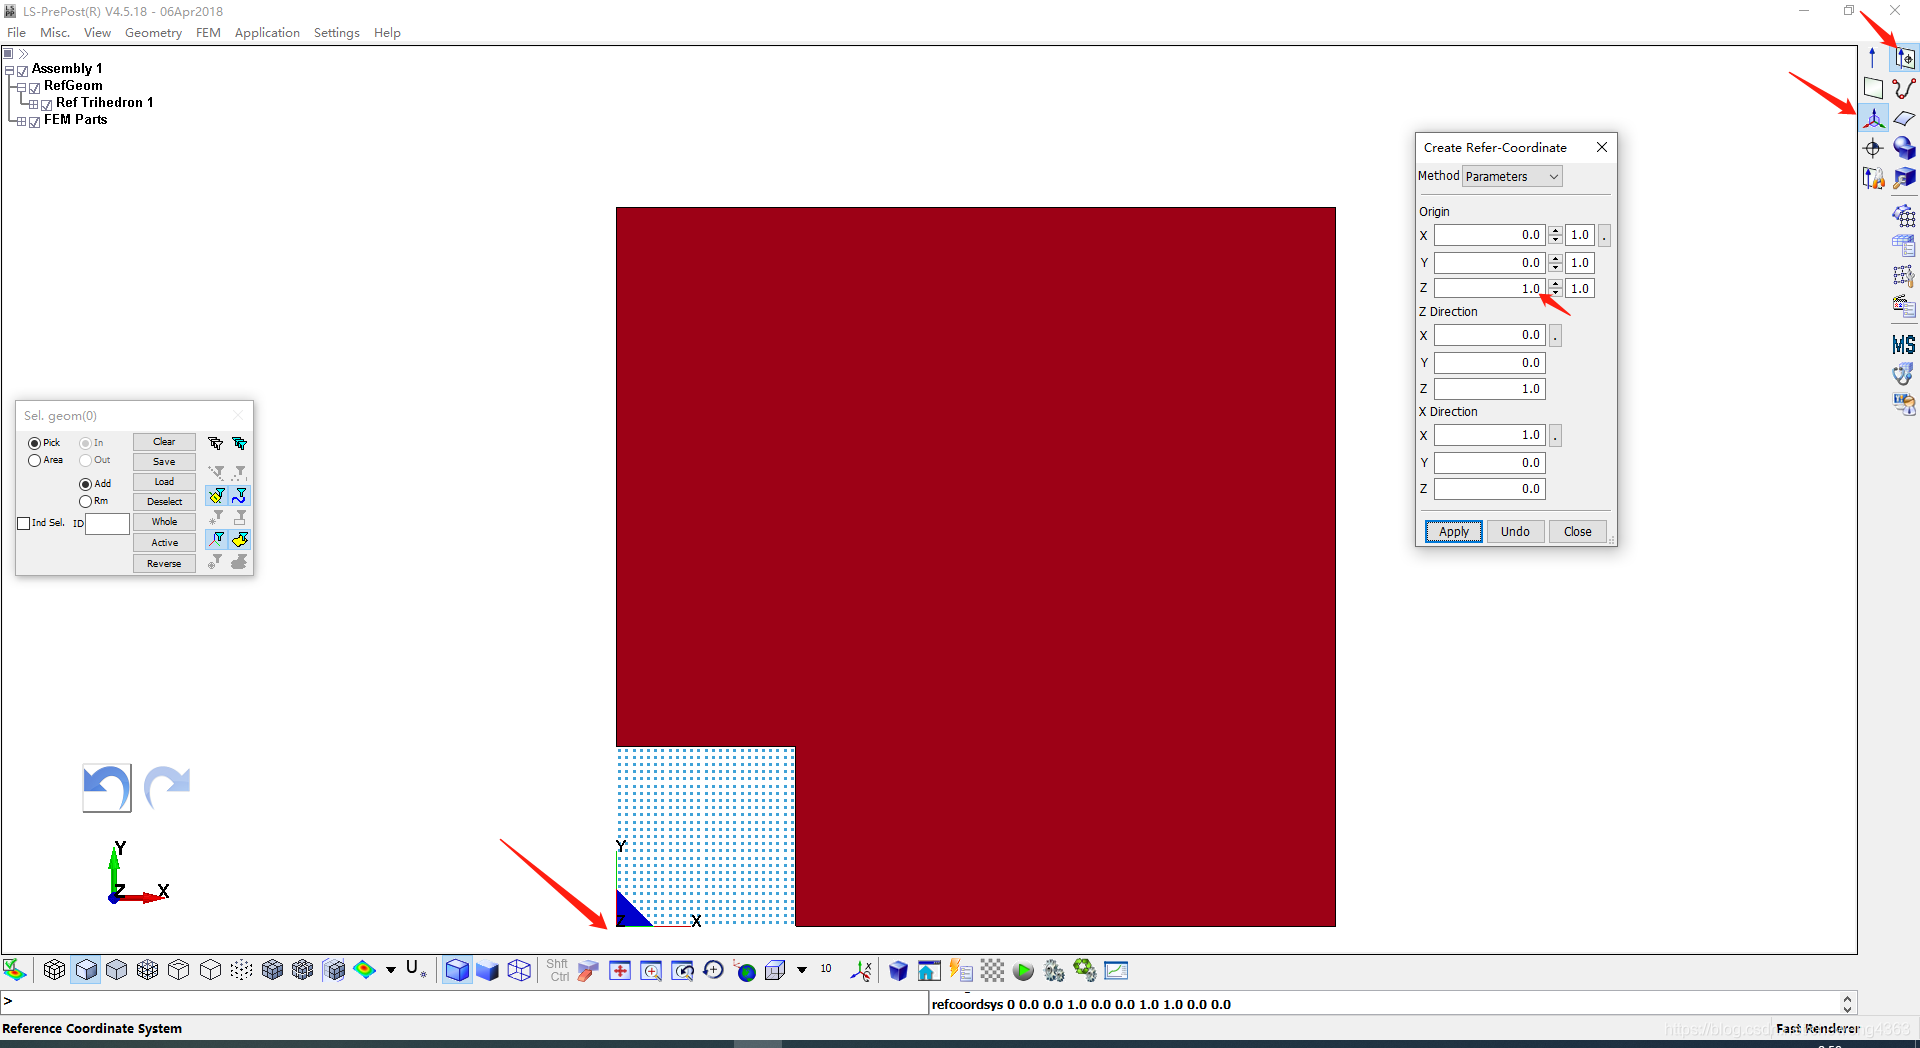The width and height of the screenshot is (1920, 1048).
Task: Open the Geometry Tools magnifier cube icon
Action: (1904, 179)
